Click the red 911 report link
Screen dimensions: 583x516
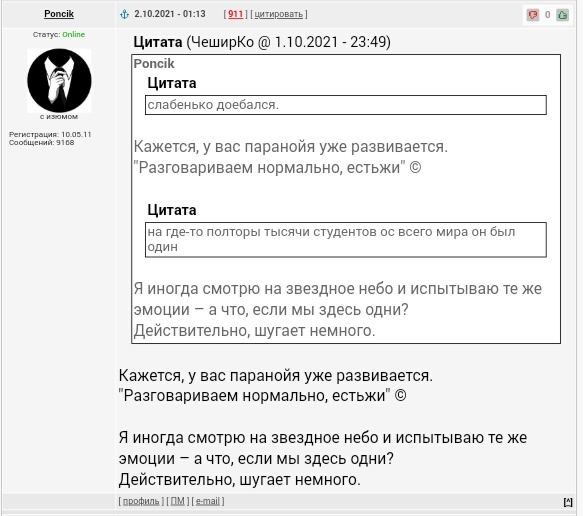[235, 14]
